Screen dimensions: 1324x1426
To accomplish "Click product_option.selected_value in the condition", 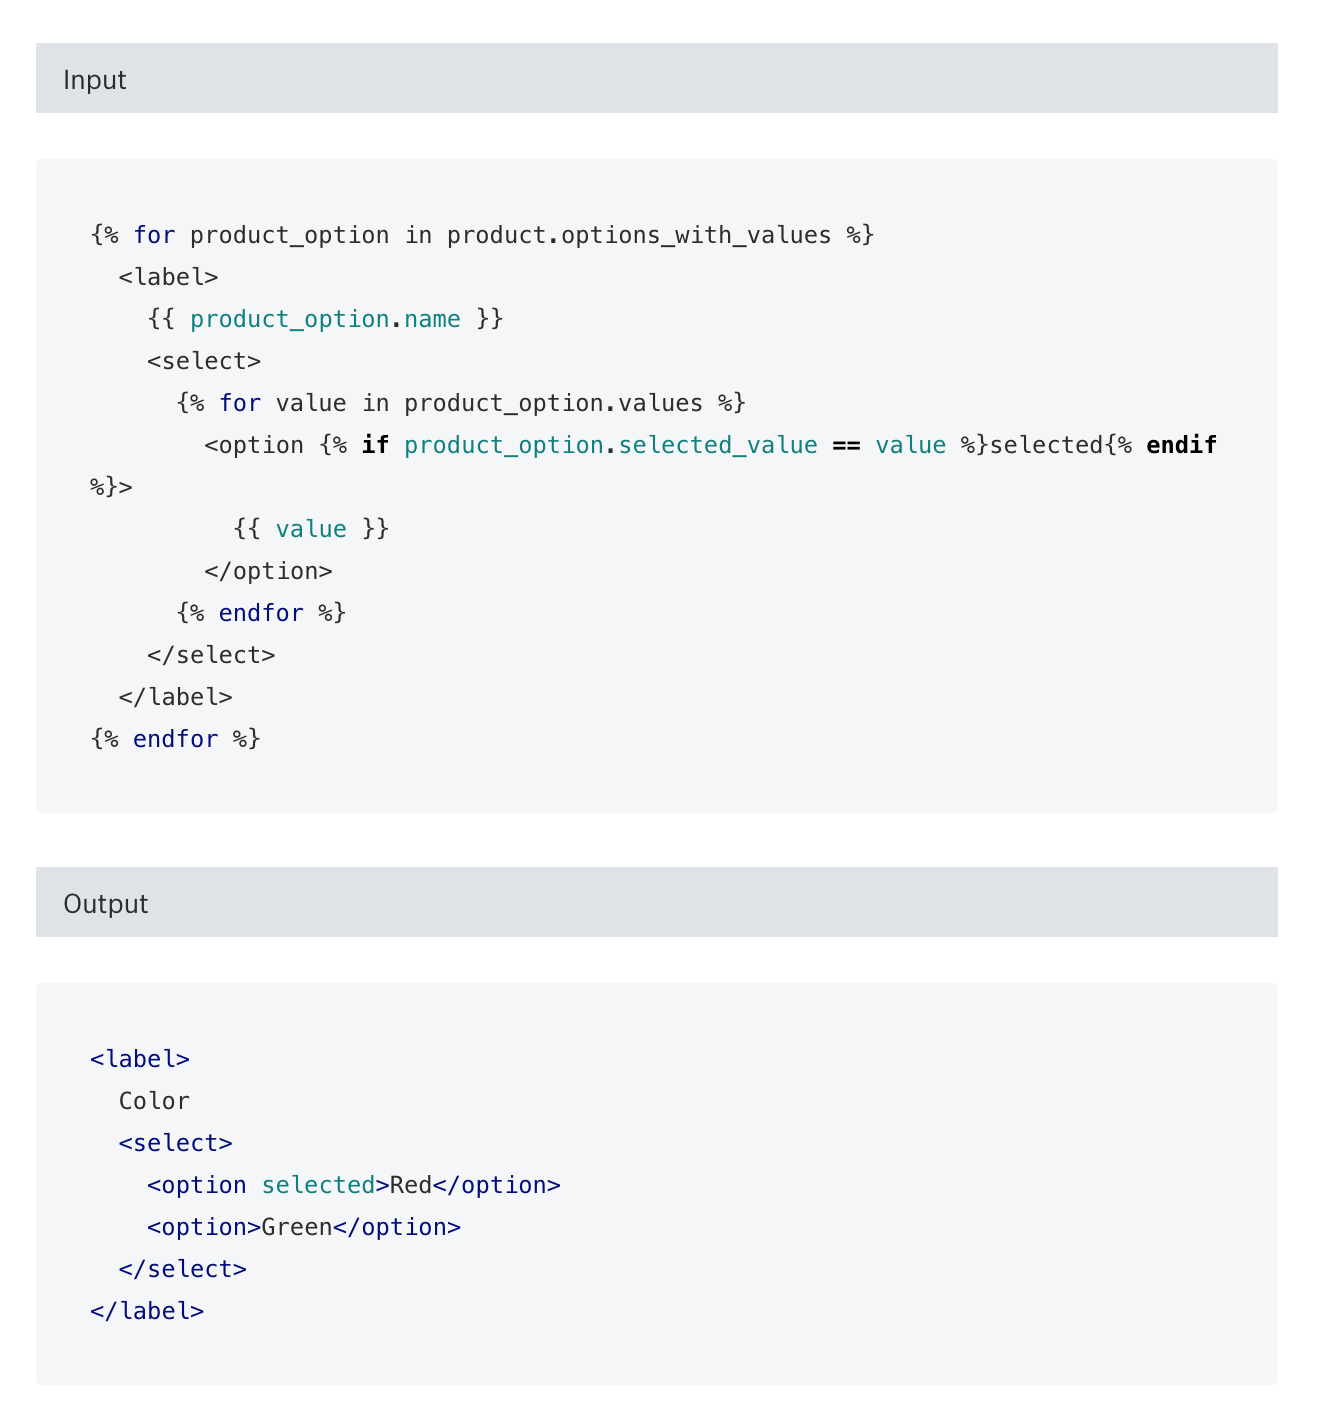I will (610, 446).
